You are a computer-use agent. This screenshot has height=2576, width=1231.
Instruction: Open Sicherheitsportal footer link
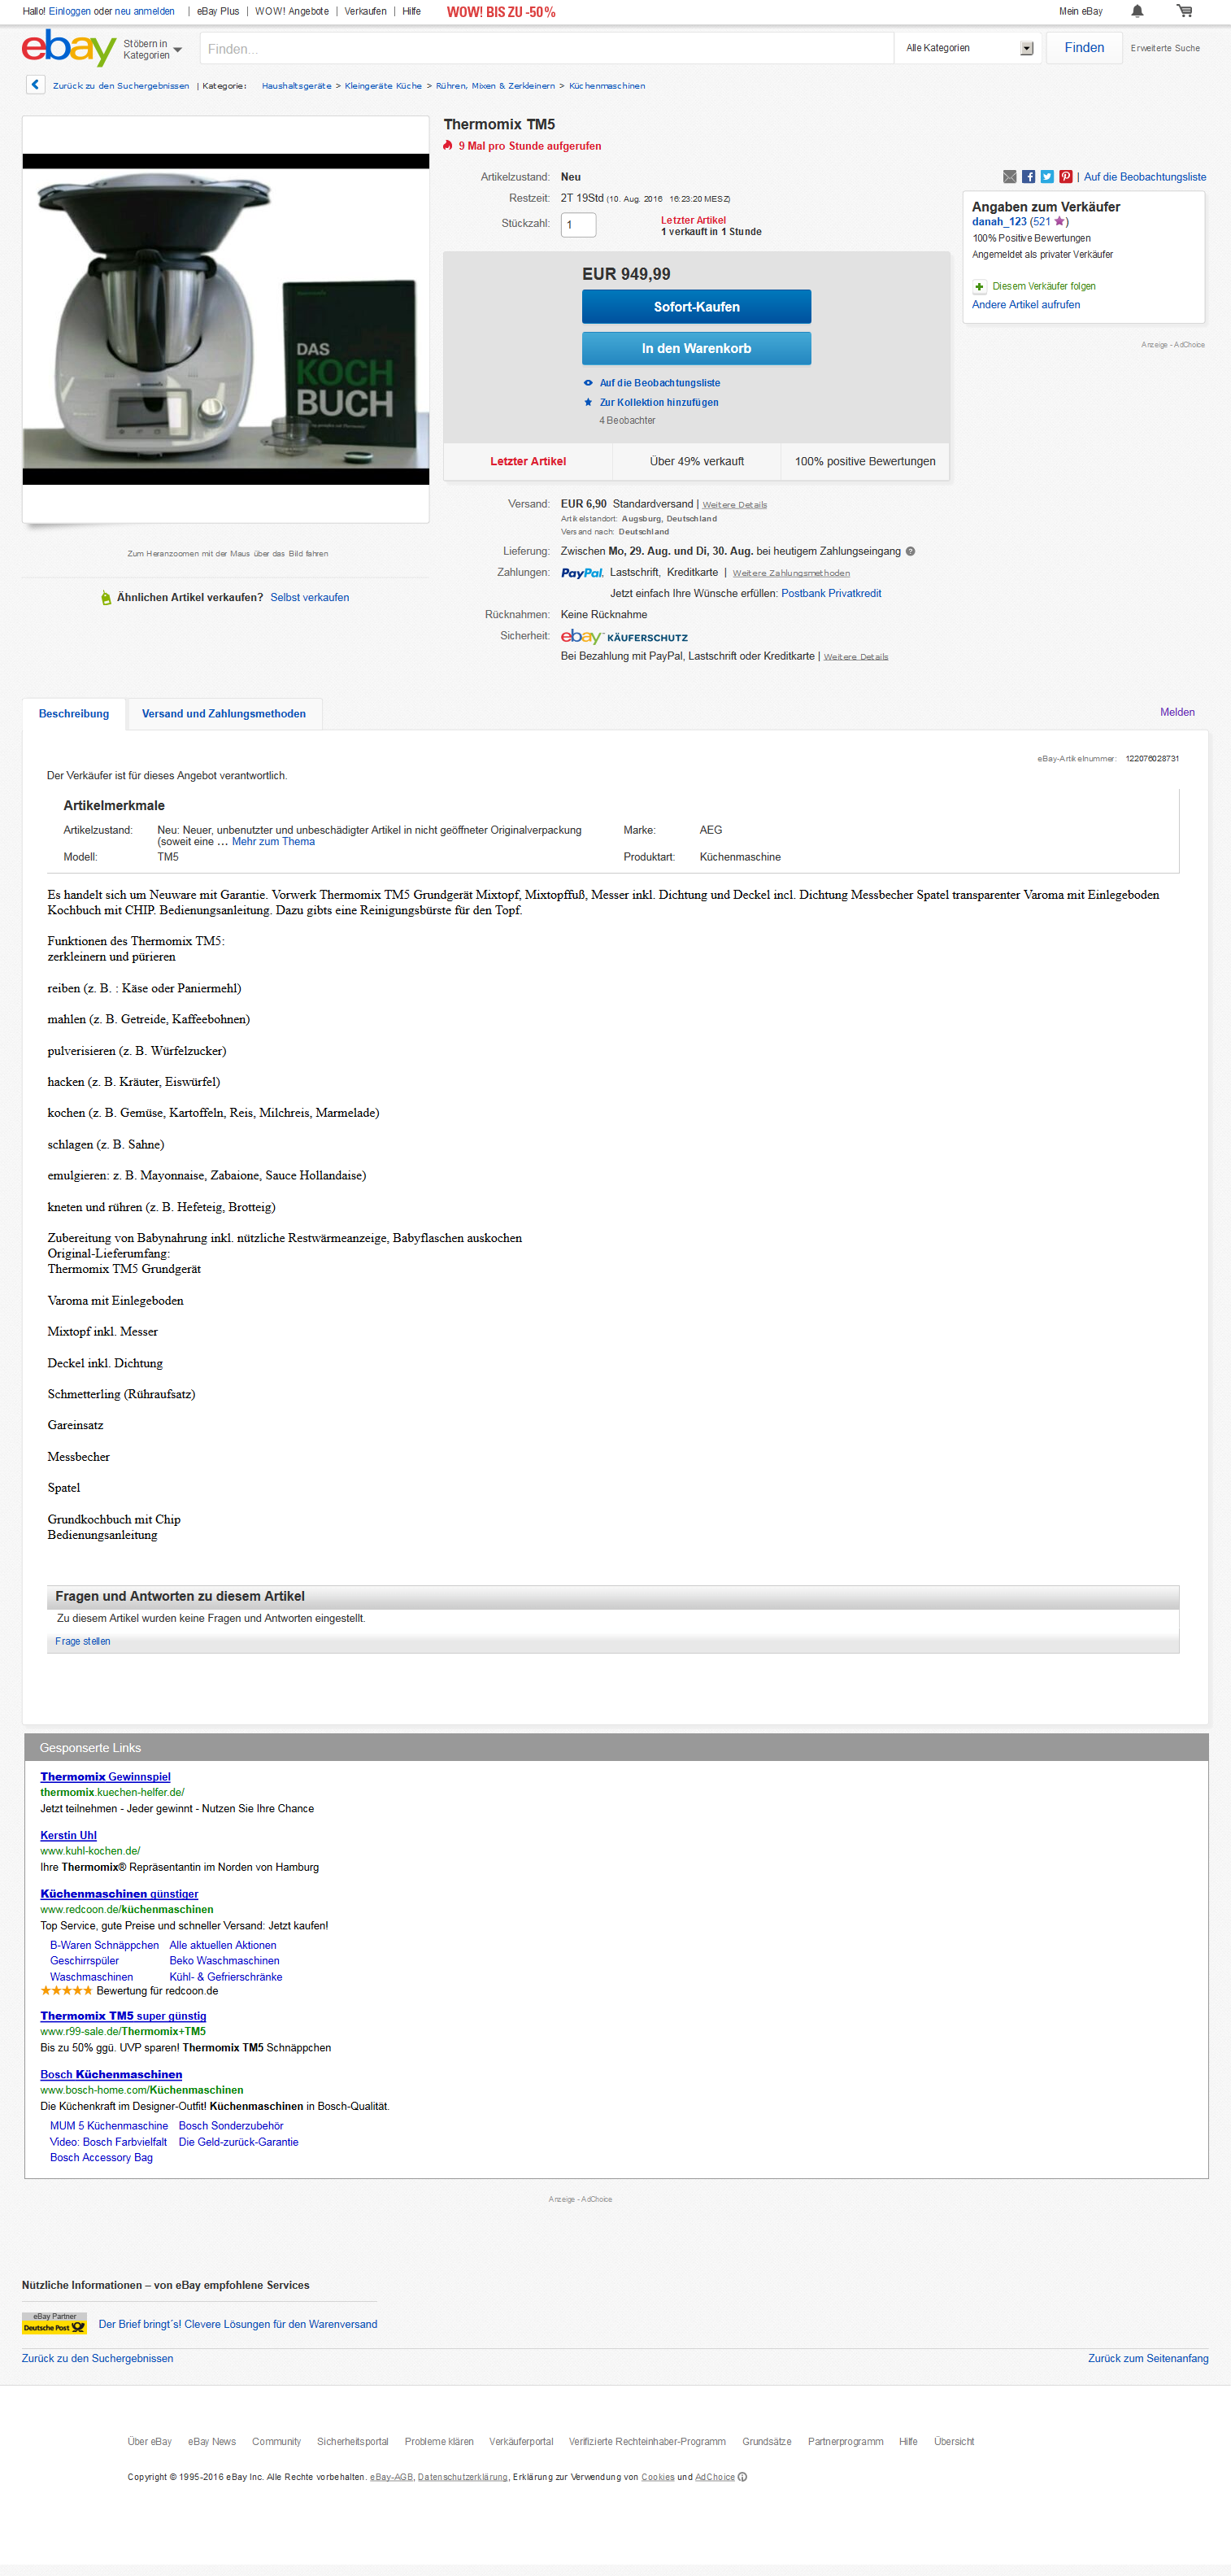coord(352,2442)
